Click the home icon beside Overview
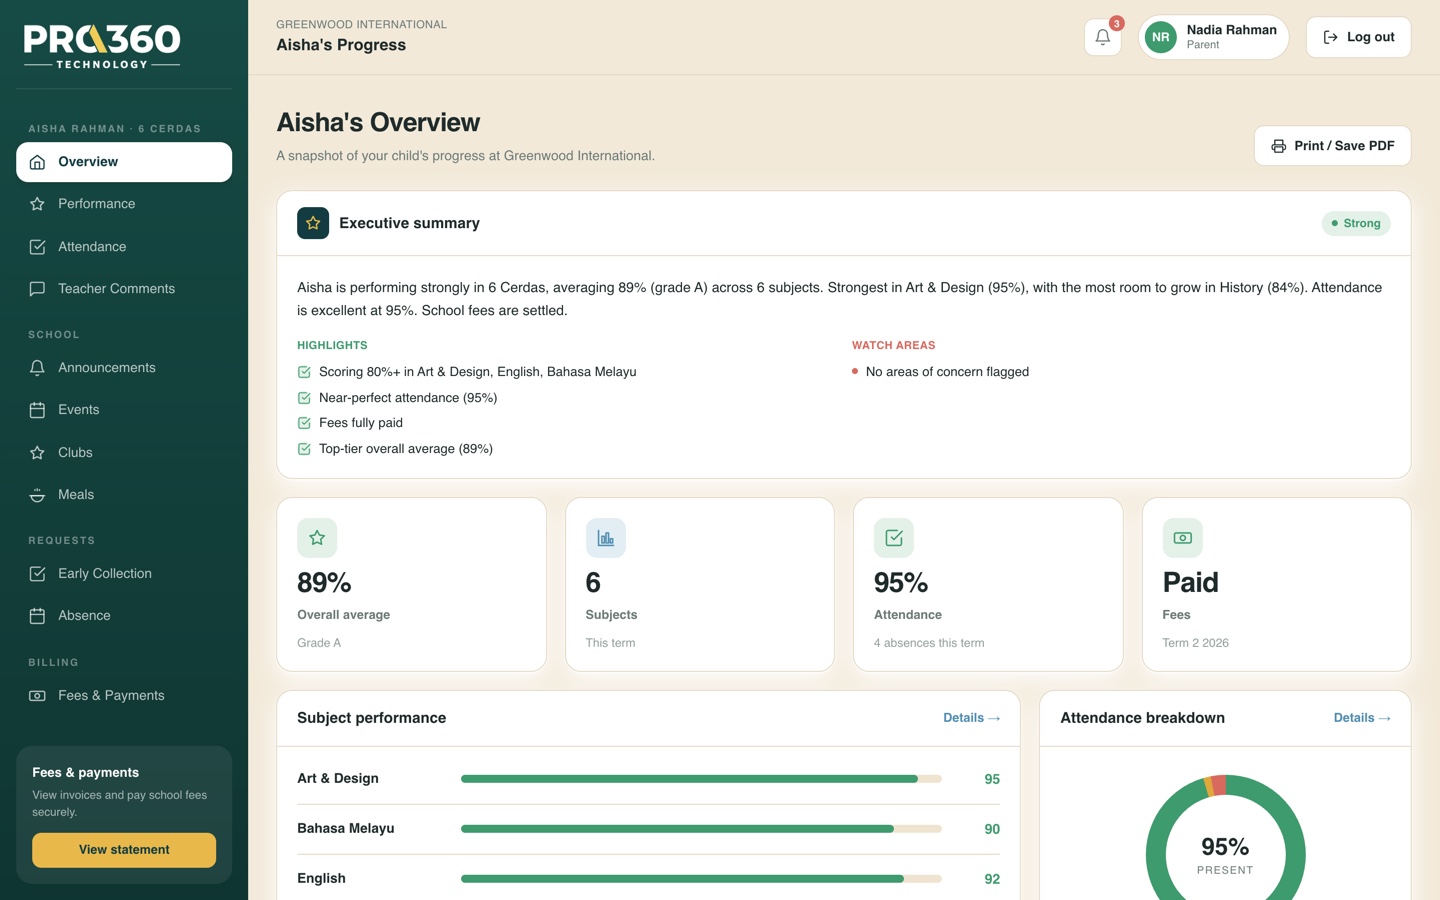 37,162
